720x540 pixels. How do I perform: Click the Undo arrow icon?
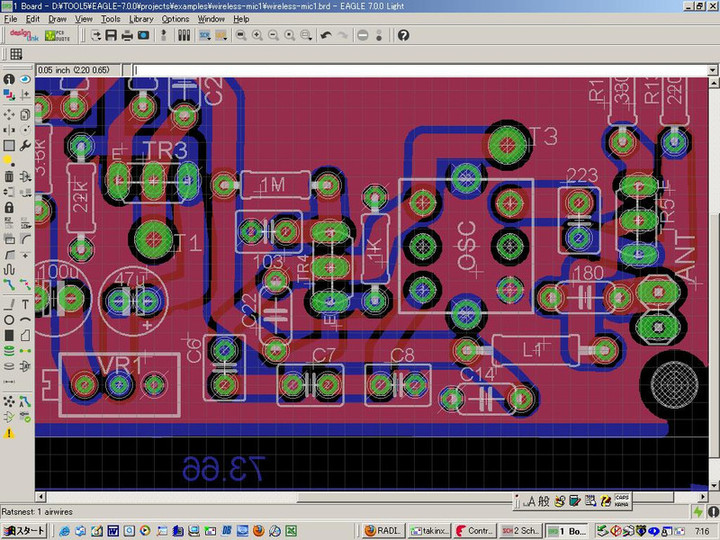[325, 35]
